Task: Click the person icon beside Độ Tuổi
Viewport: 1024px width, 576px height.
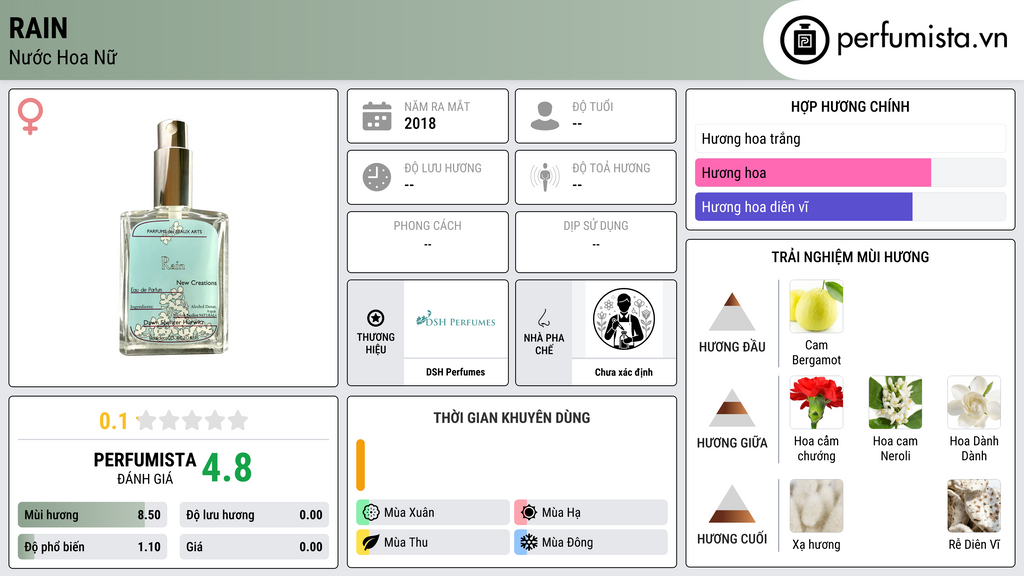Action: pyautogui.click(x=545, y=116)
